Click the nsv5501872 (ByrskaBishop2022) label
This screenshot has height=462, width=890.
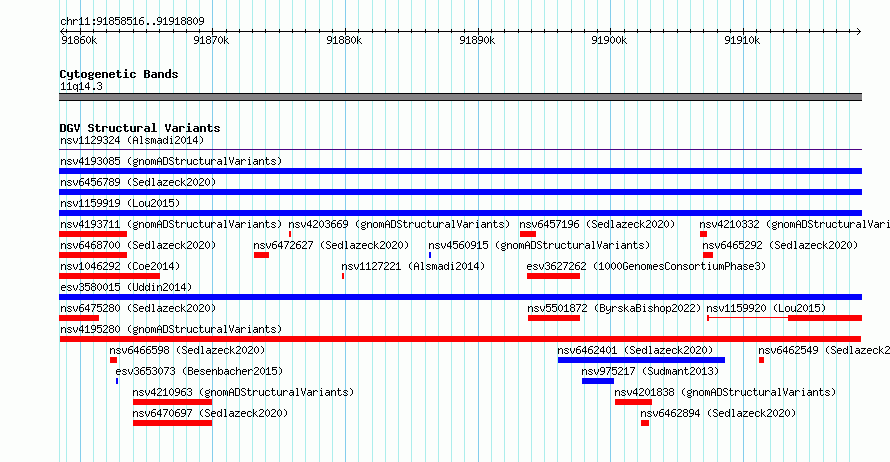pos(614,308)
